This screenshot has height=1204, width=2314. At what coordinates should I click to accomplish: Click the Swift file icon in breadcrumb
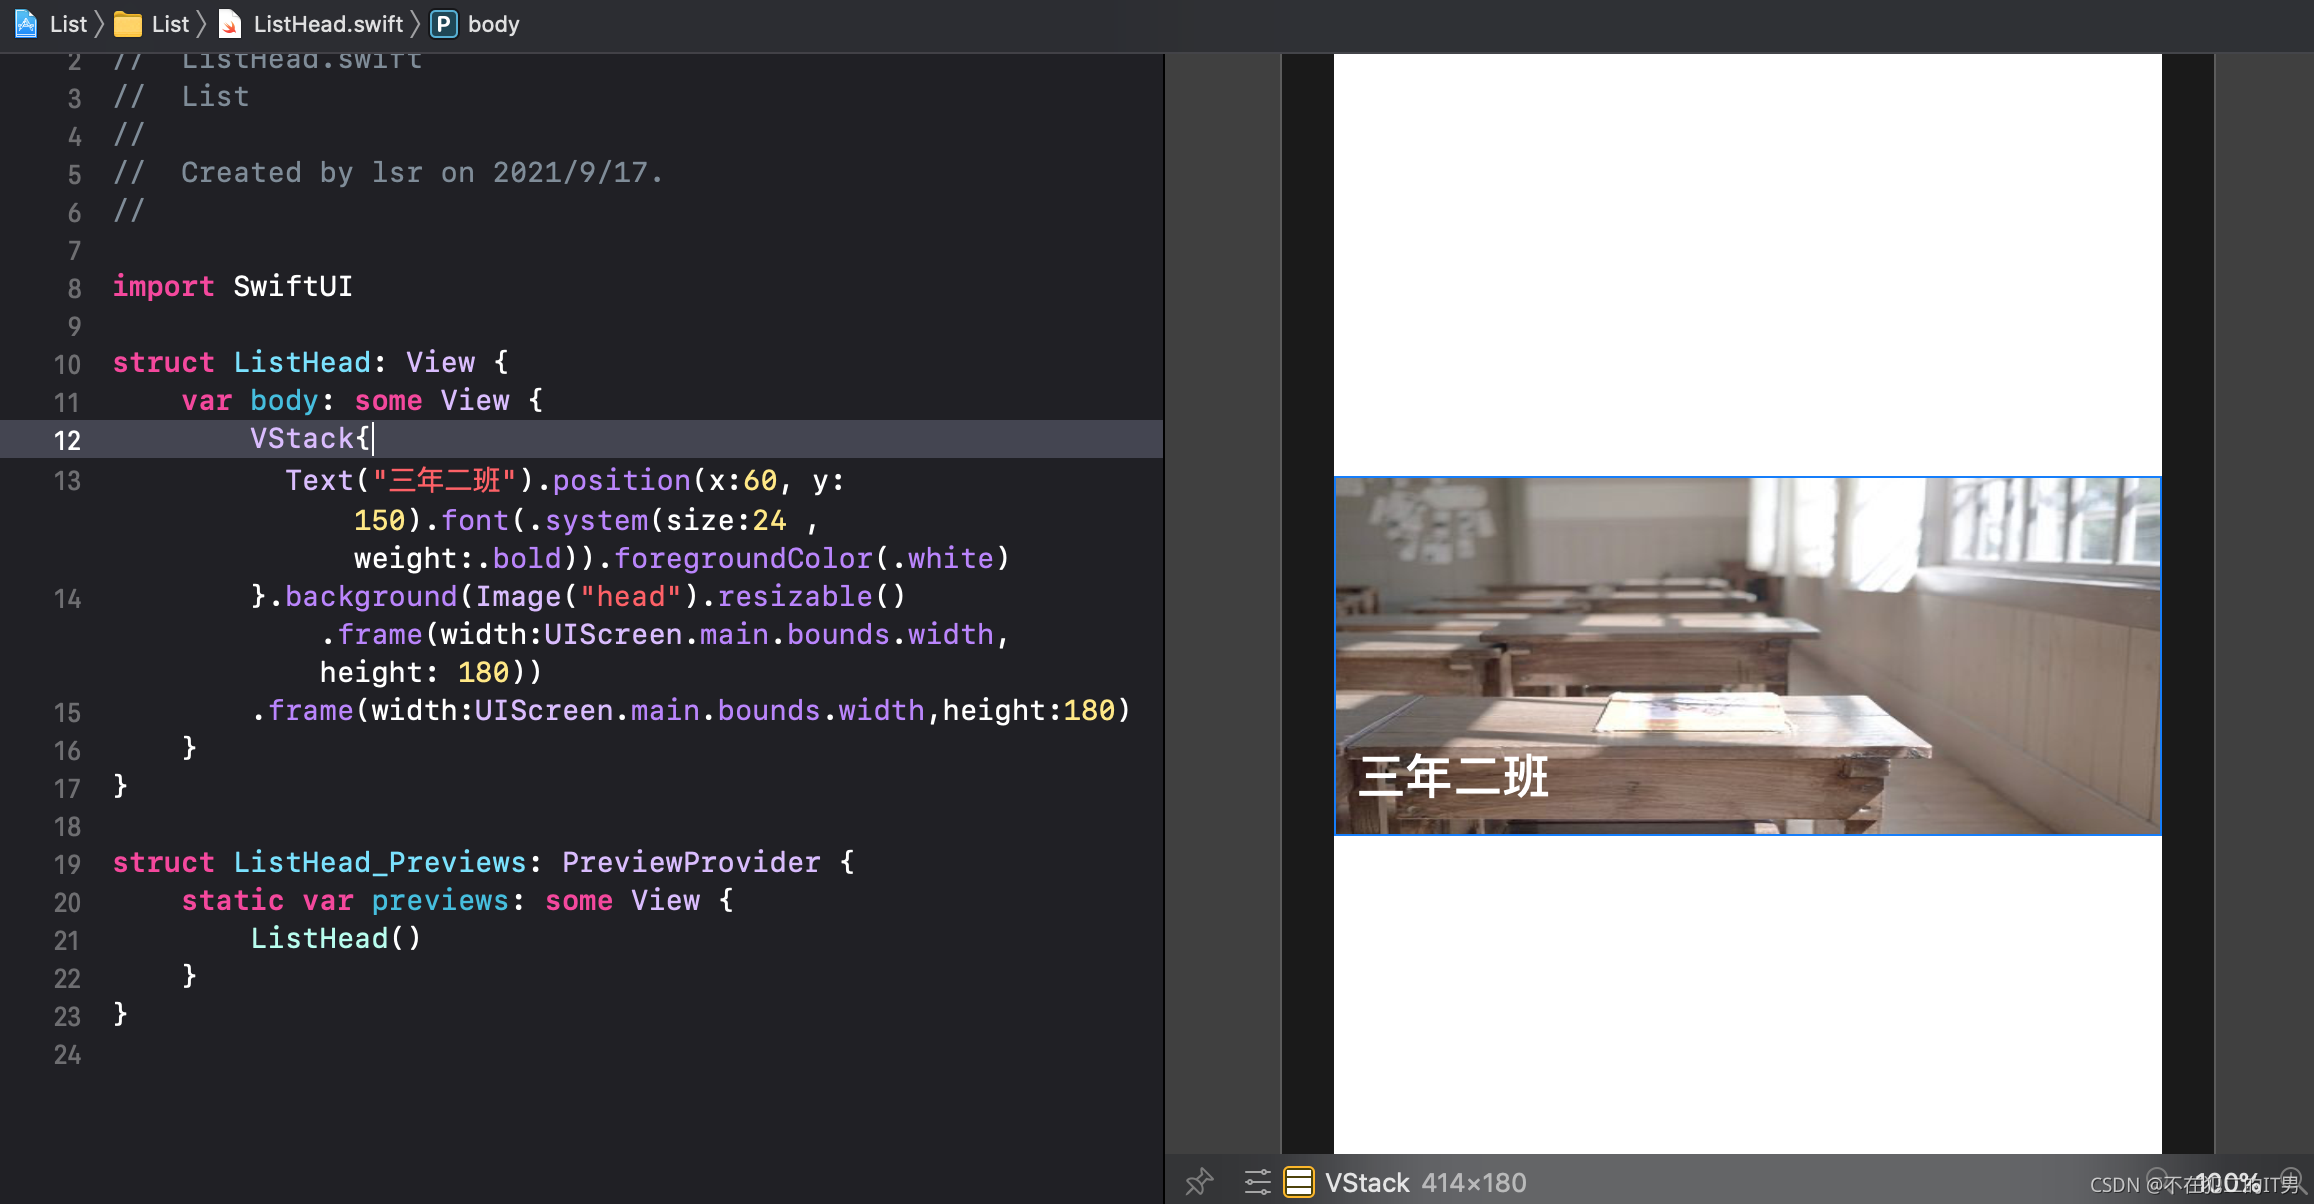pyautogui.click(x=230, y=24)
